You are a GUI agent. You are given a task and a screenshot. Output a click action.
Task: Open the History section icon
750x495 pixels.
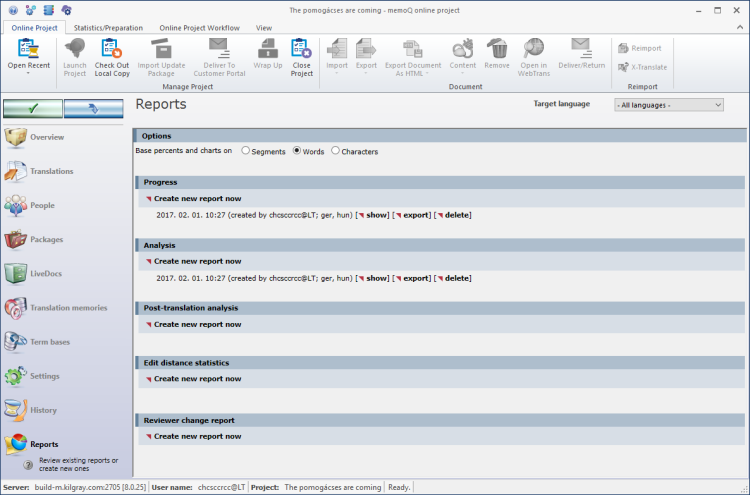pyautogui.click(x=17, y=410)
